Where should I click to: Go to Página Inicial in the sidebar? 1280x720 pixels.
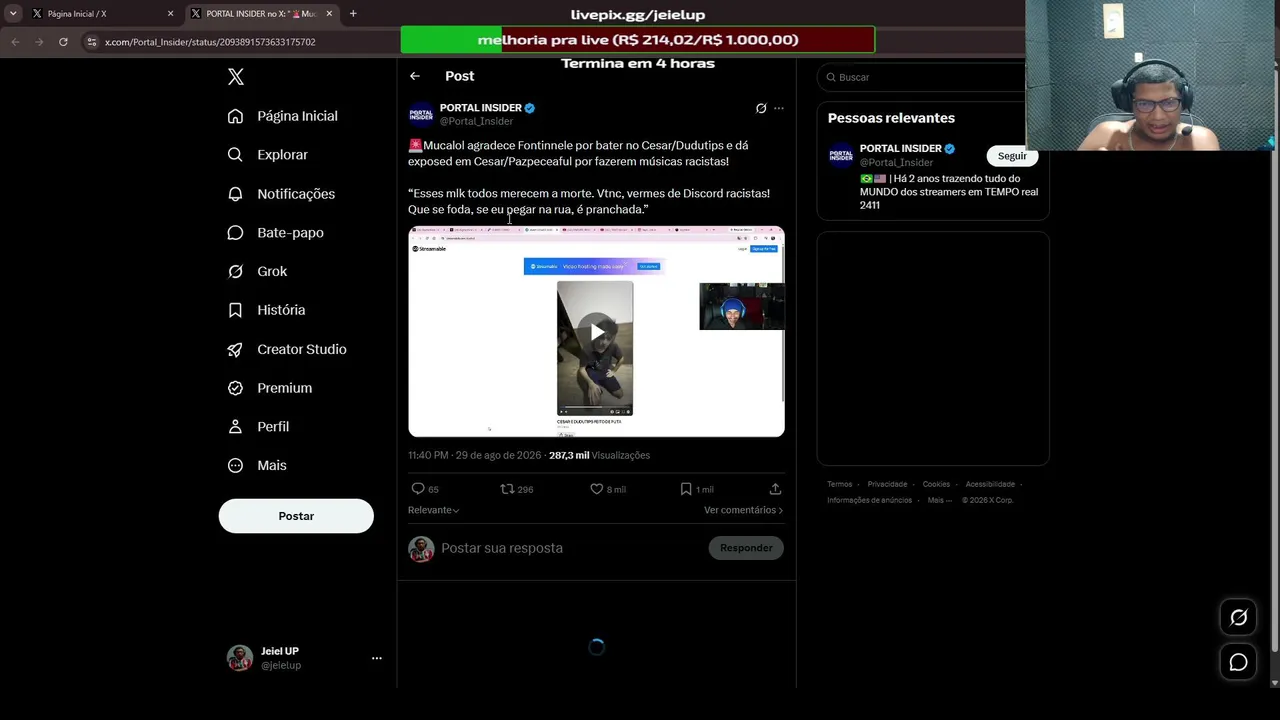283,116
